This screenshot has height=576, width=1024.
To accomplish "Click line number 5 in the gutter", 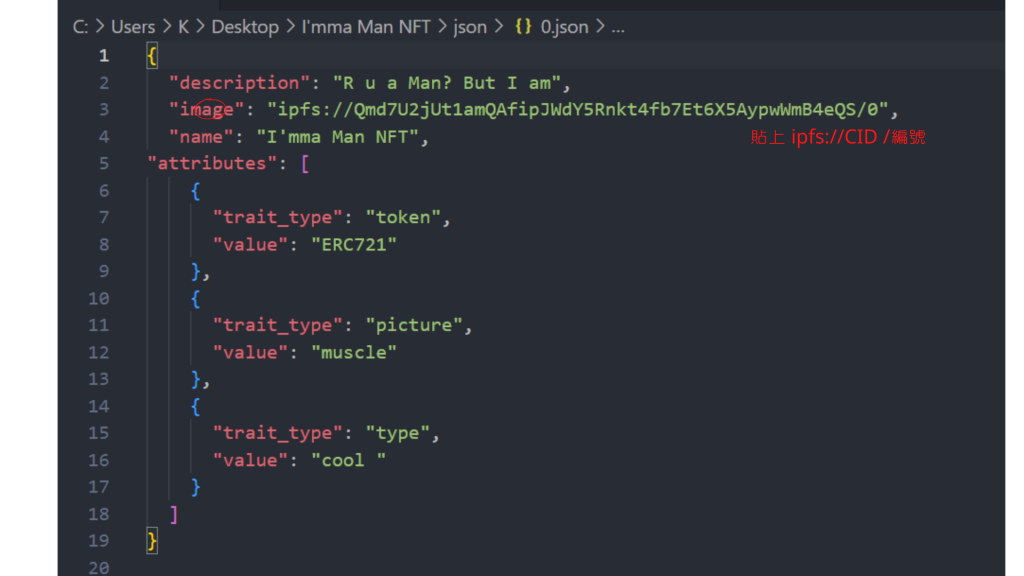I will coord(104,163).
